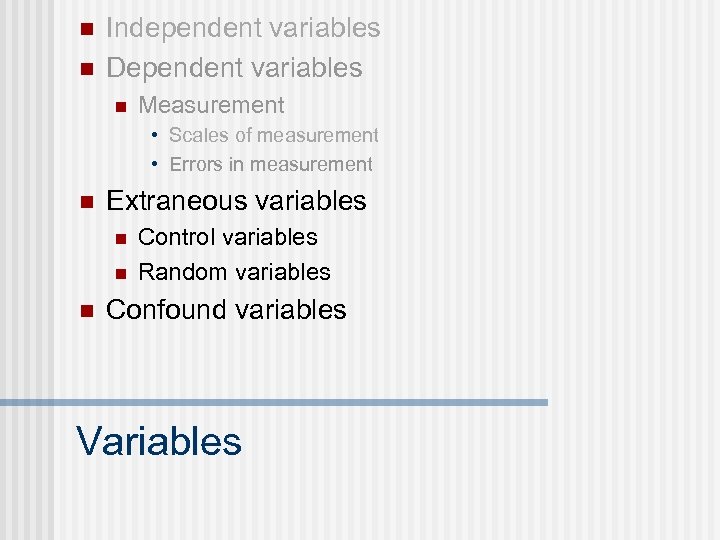Select the bullet before Control variables
This screenshot has width=720, height=540.
pyautogui.click(x=119, y=238)
